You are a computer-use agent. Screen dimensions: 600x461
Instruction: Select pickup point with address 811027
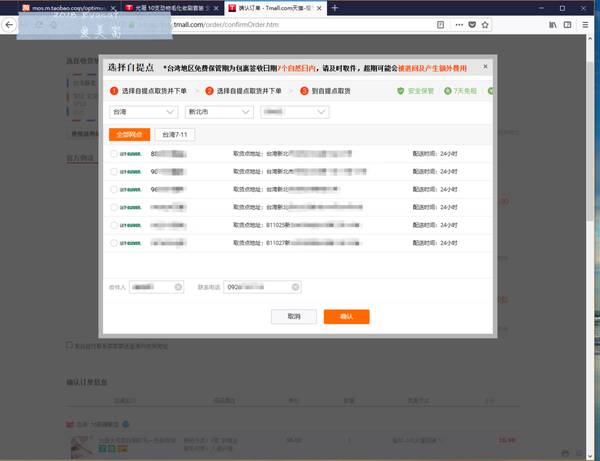114,243
